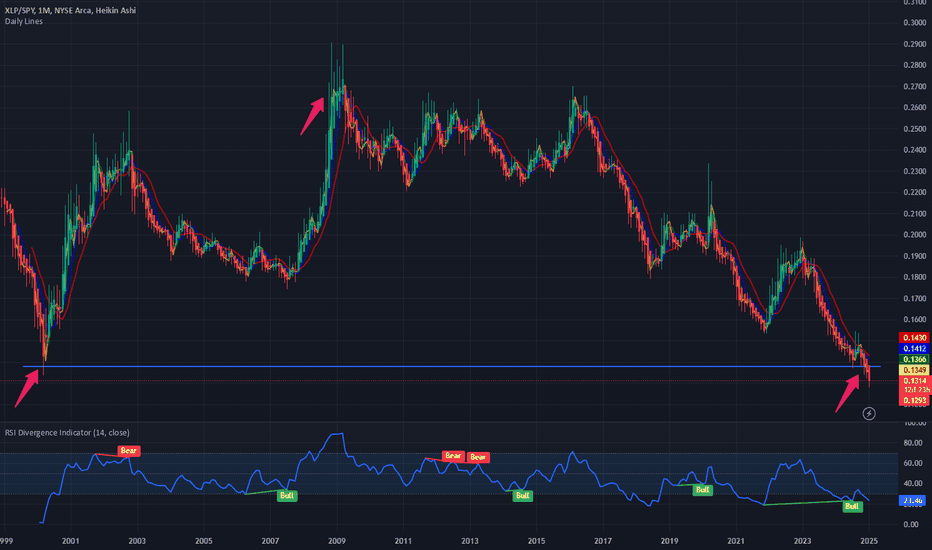This screenshot has width=932, height=550.
Task: Click the yellow 0.1349 price label
Action: pyautogui.click(x=914, y=370)
